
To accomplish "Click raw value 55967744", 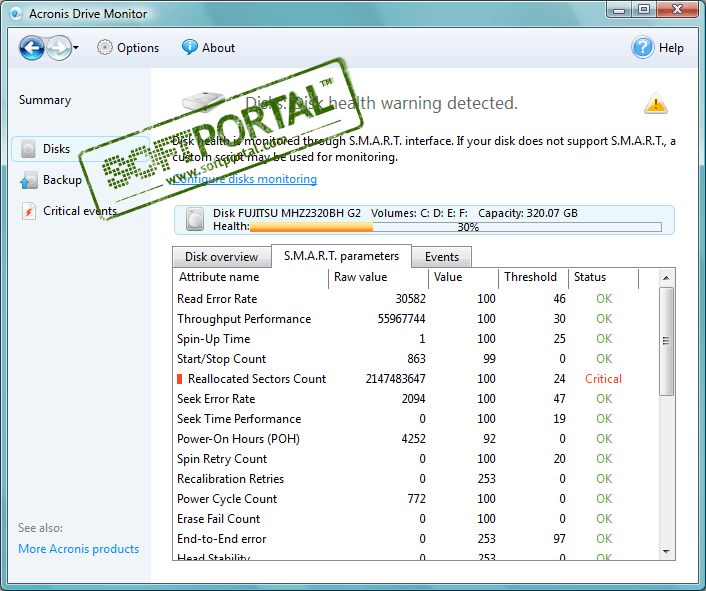I will (x=401, y=319).
